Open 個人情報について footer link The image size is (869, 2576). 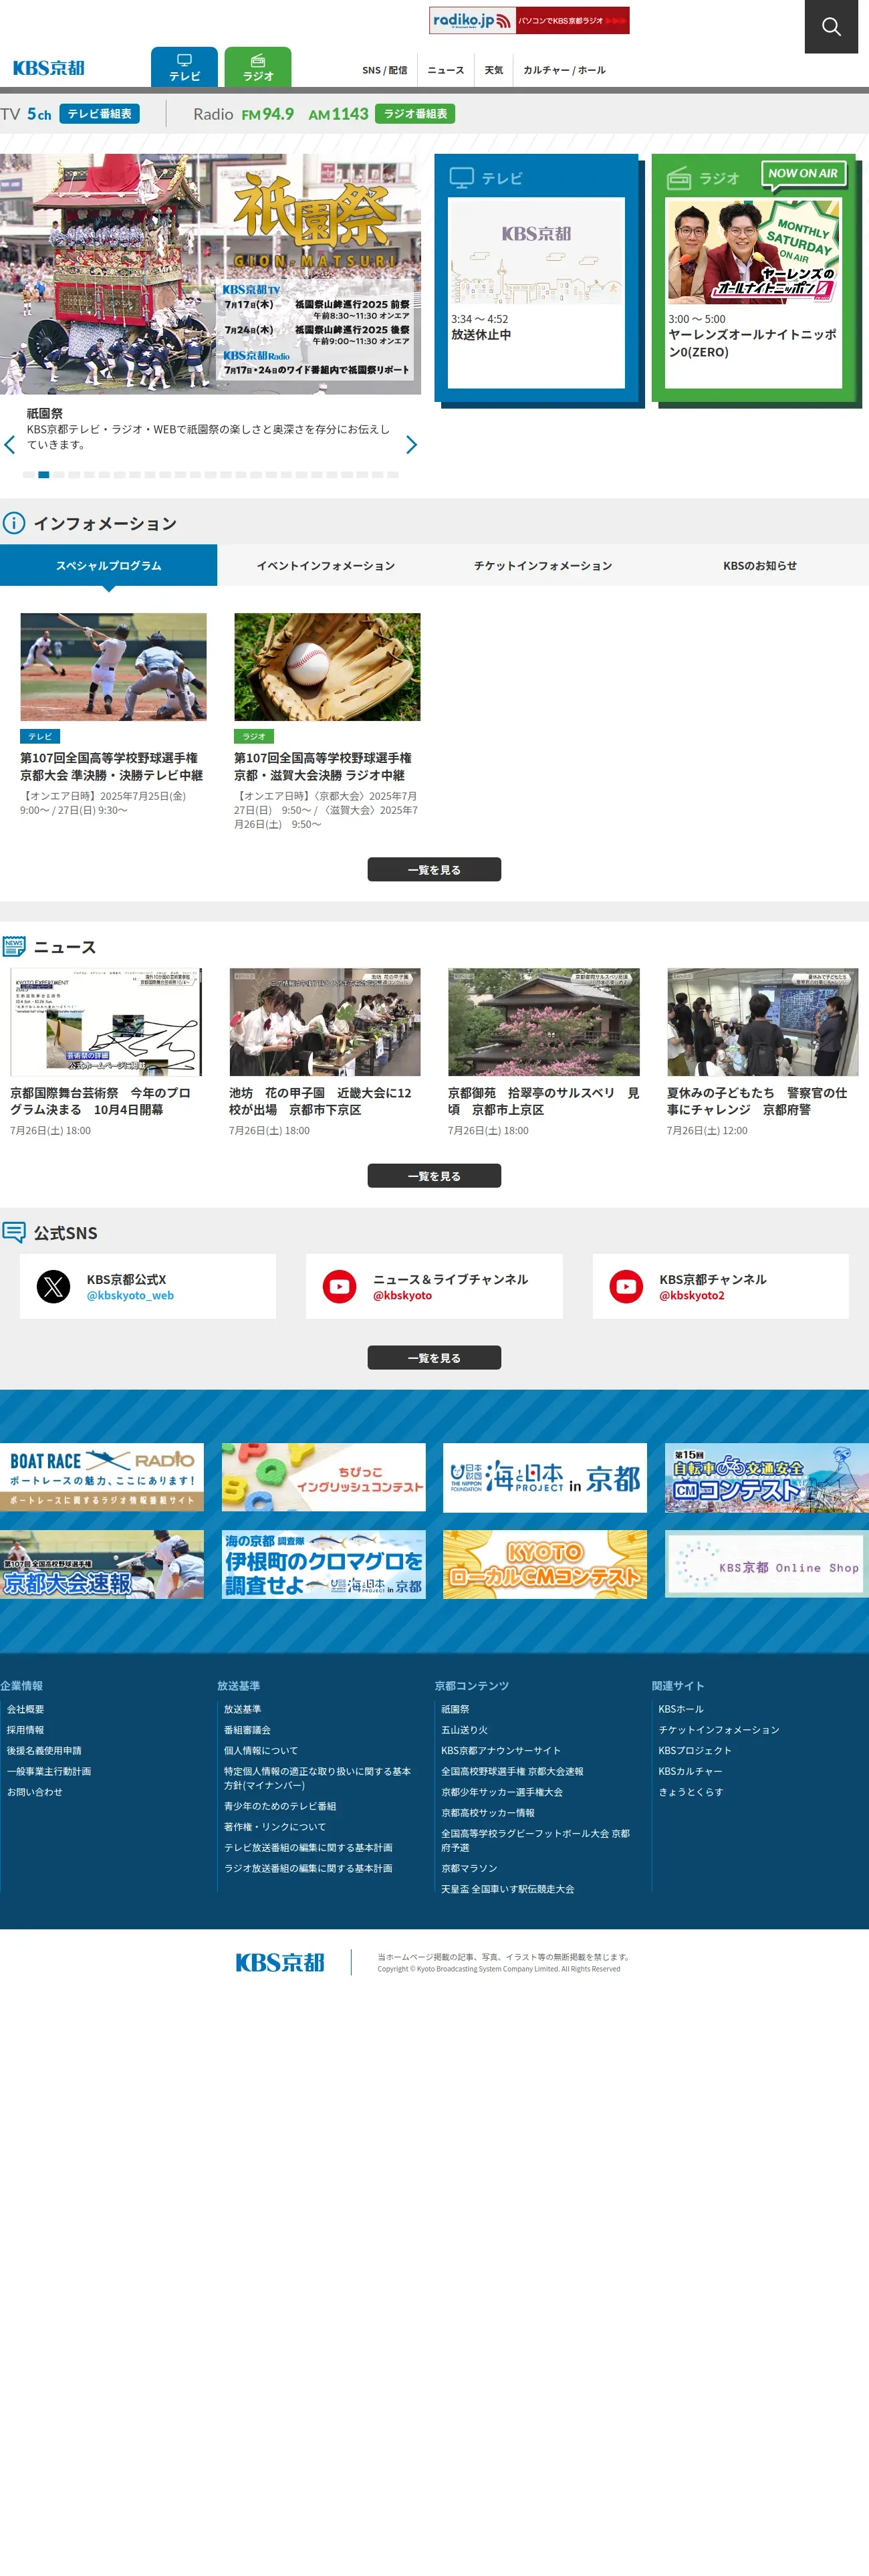[x=261, y=1751]
